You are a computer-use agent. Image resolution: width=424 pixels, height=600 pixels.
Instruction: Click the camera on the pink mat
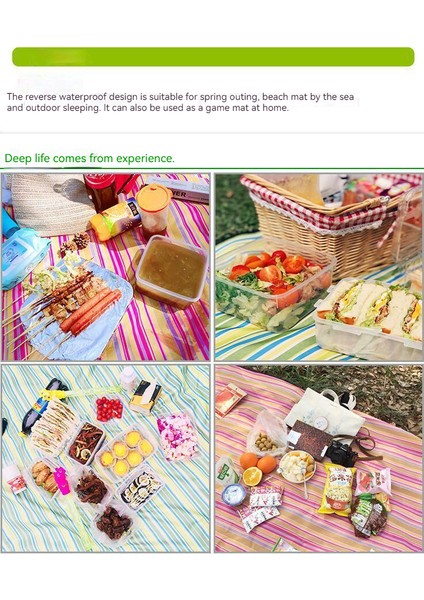pyautogui.click(x=342, y=453)
